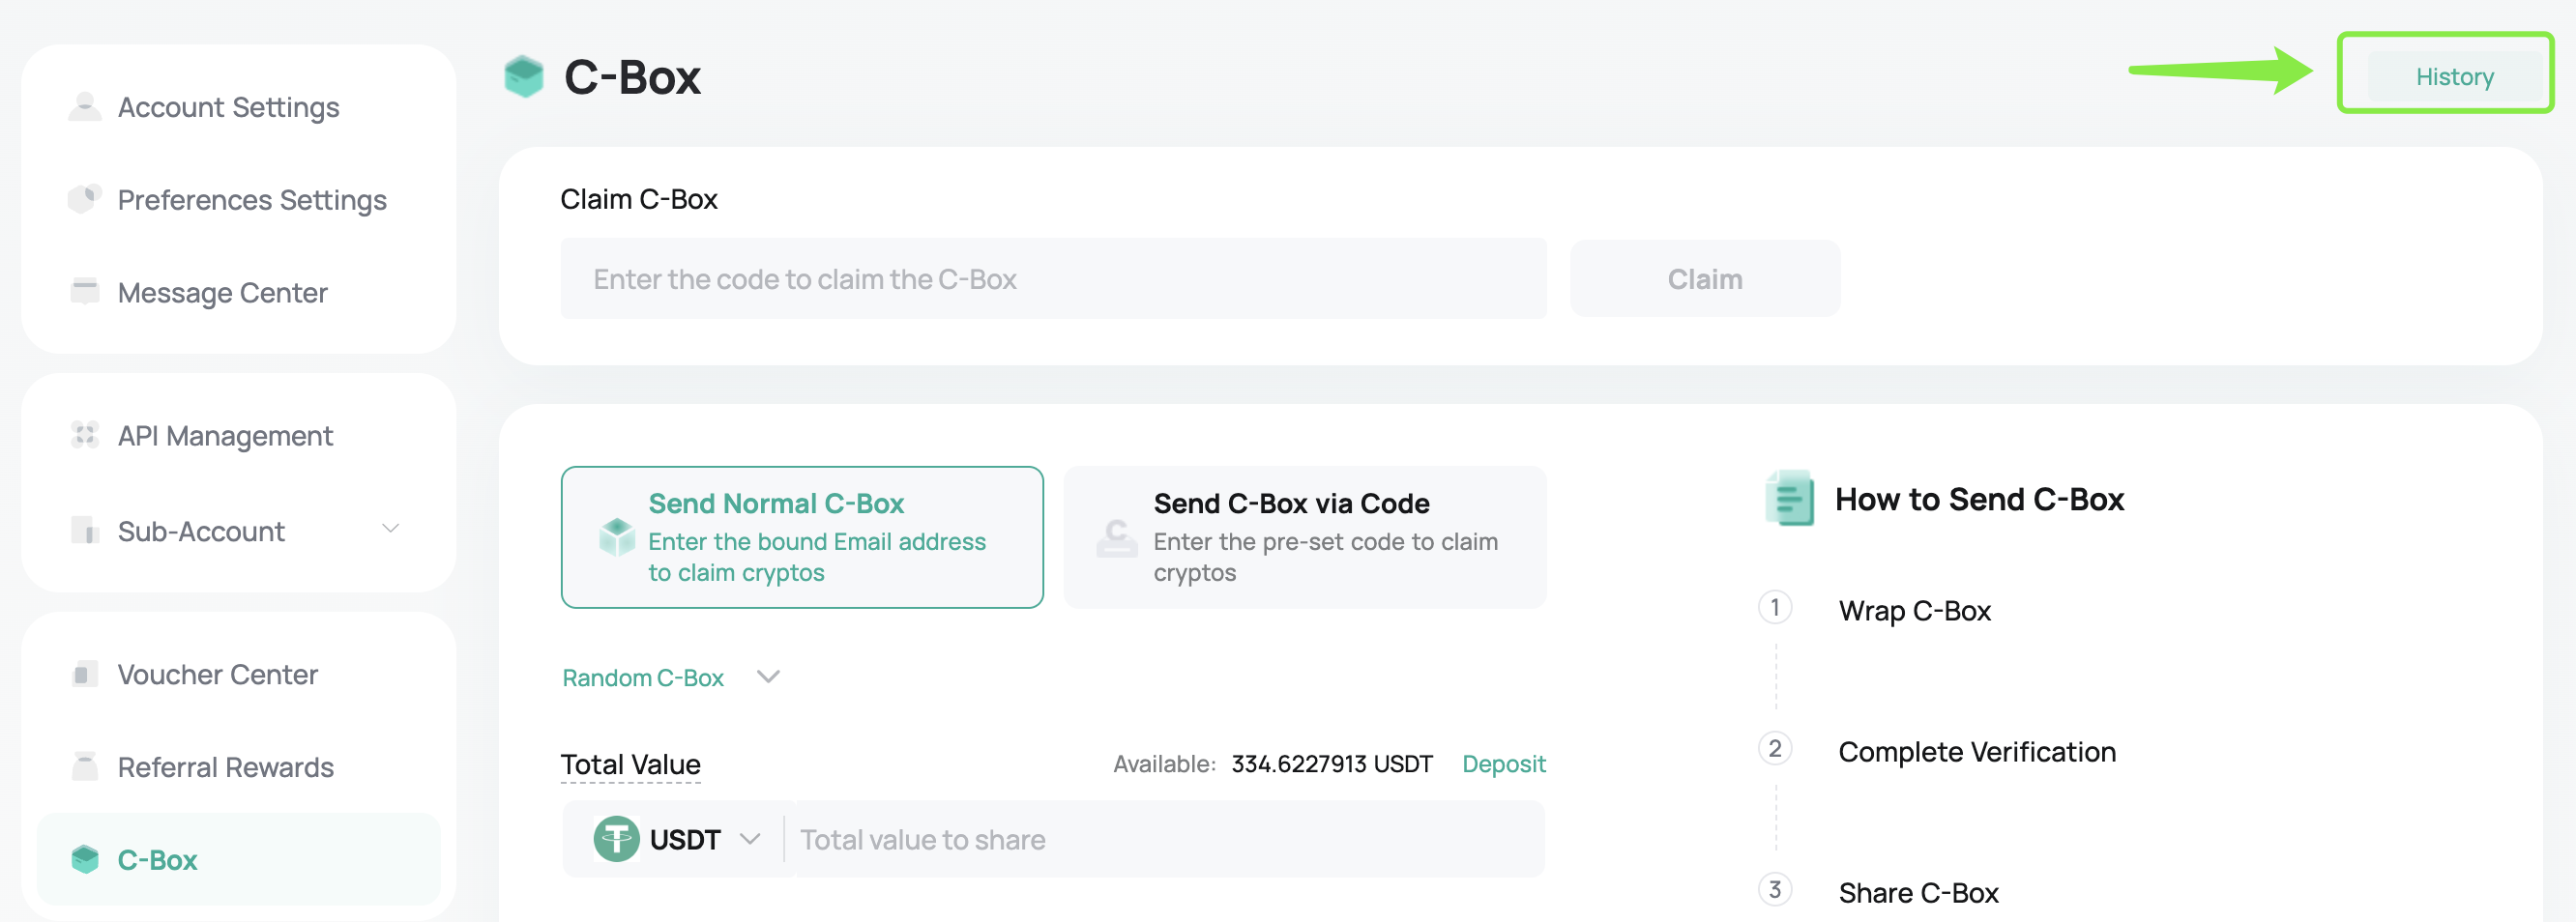Click the How to Send C-Box document icon
This screenshot has width=2576, height=922.
[1789, 498]
